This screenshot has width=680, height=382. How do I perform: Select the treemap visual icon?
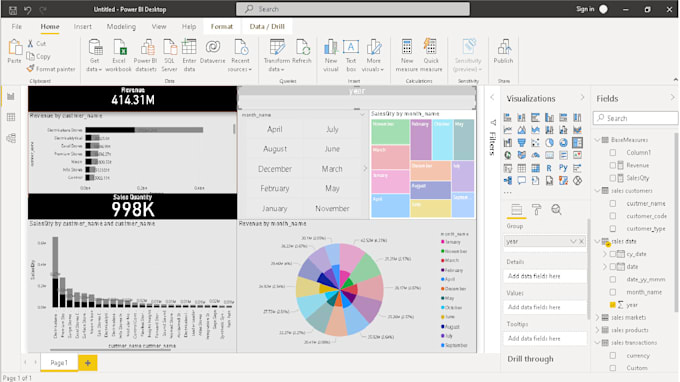click(577, 142)
